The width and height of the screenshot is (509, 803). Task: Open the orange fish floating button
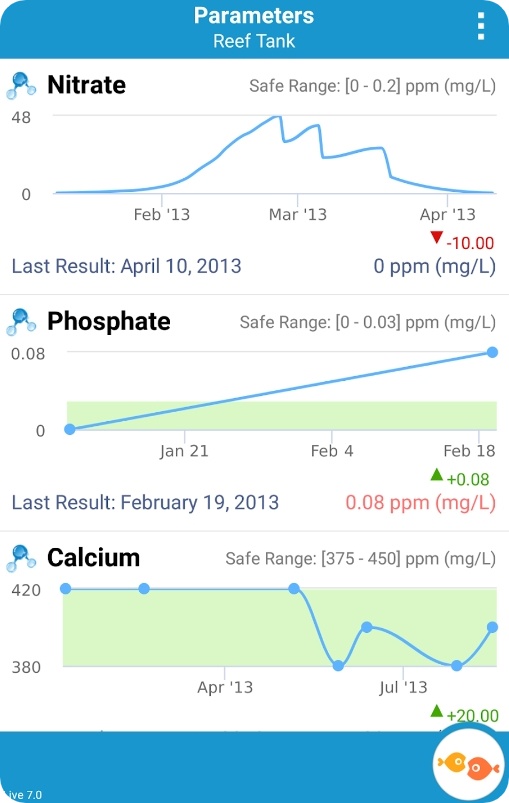468,767
